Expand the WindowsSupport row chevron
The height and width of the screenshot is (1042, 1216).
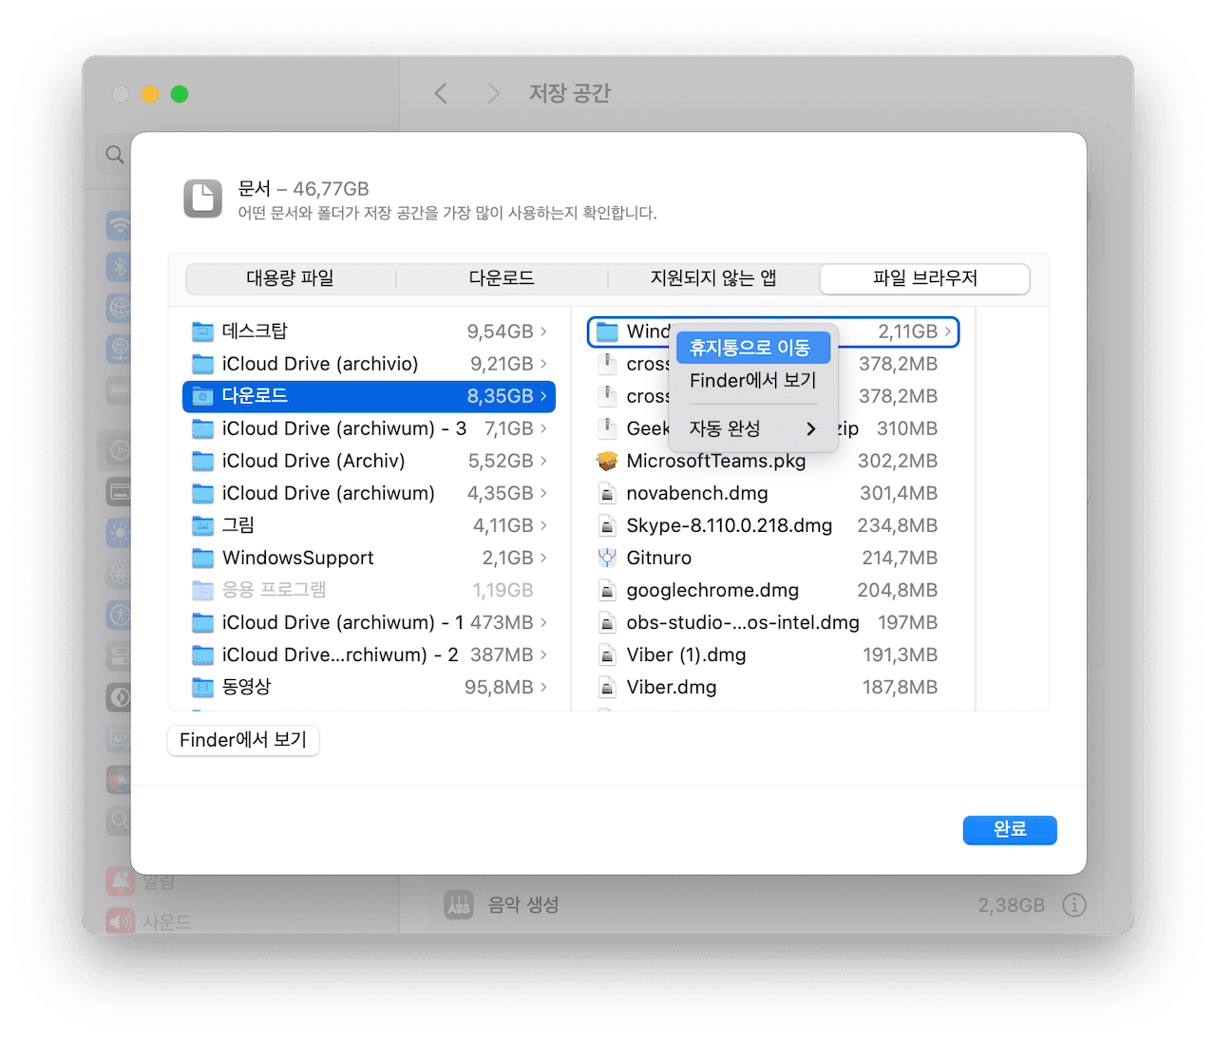pos(544,558)
